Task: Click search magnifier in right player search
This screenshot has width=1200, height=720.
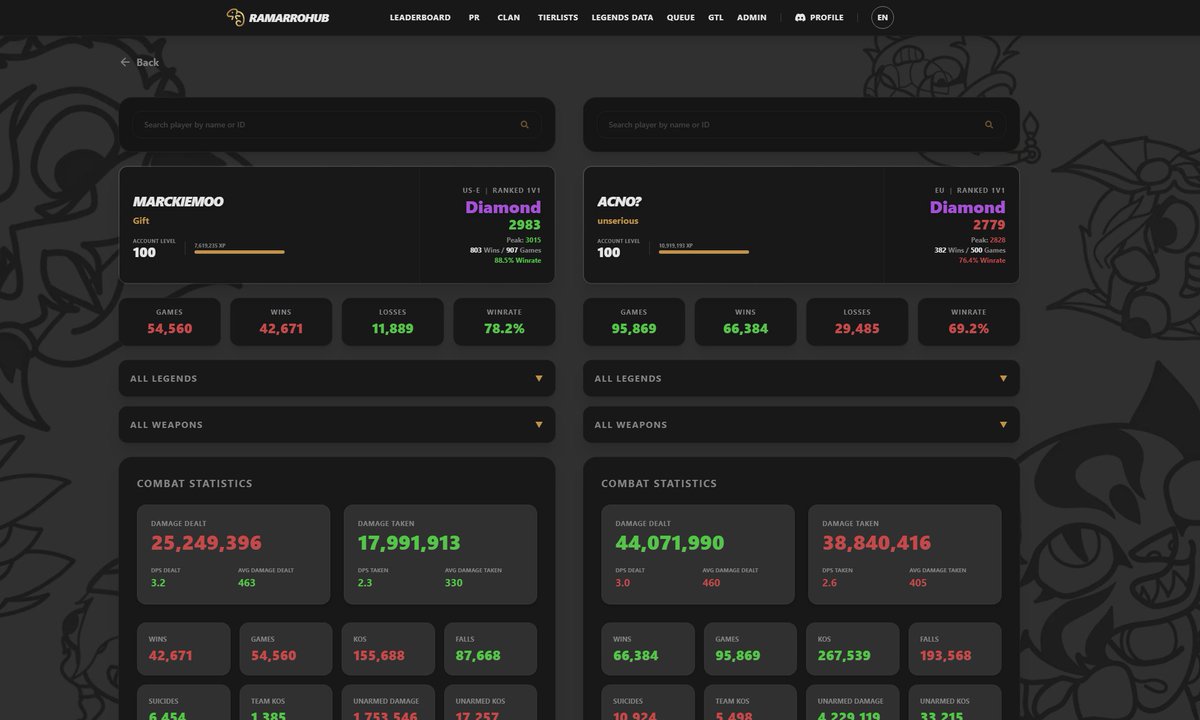Action: 989,125
